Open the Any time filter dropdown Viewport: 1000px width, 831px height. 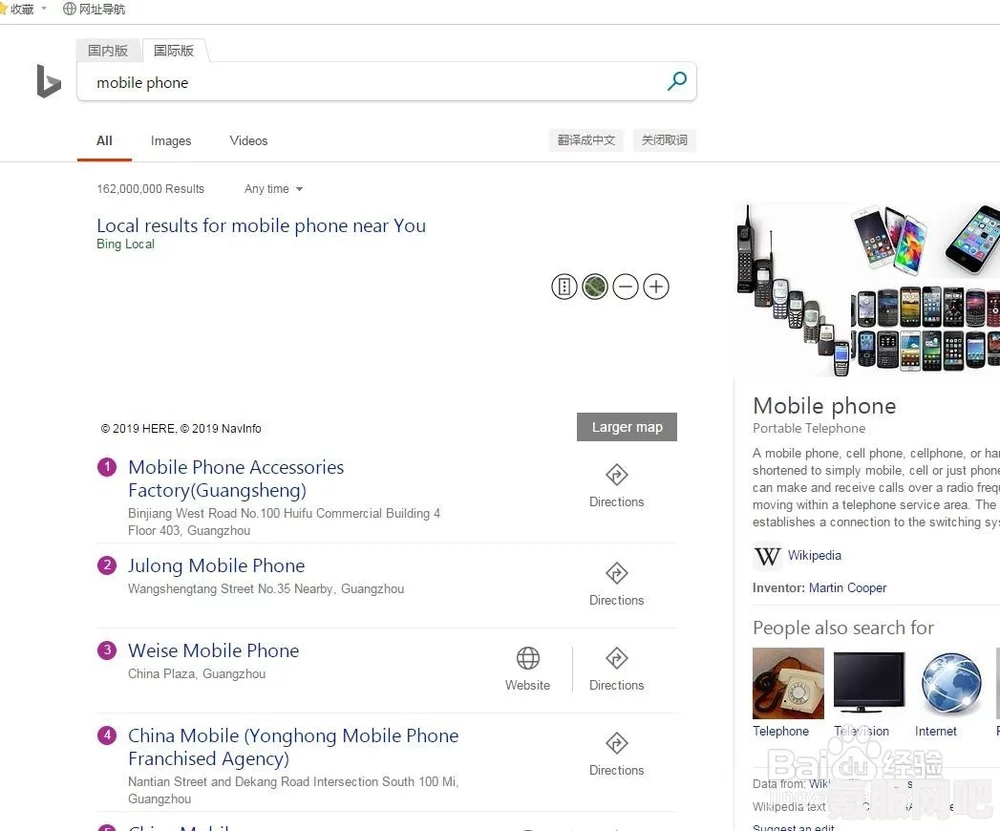click(274, 189)
